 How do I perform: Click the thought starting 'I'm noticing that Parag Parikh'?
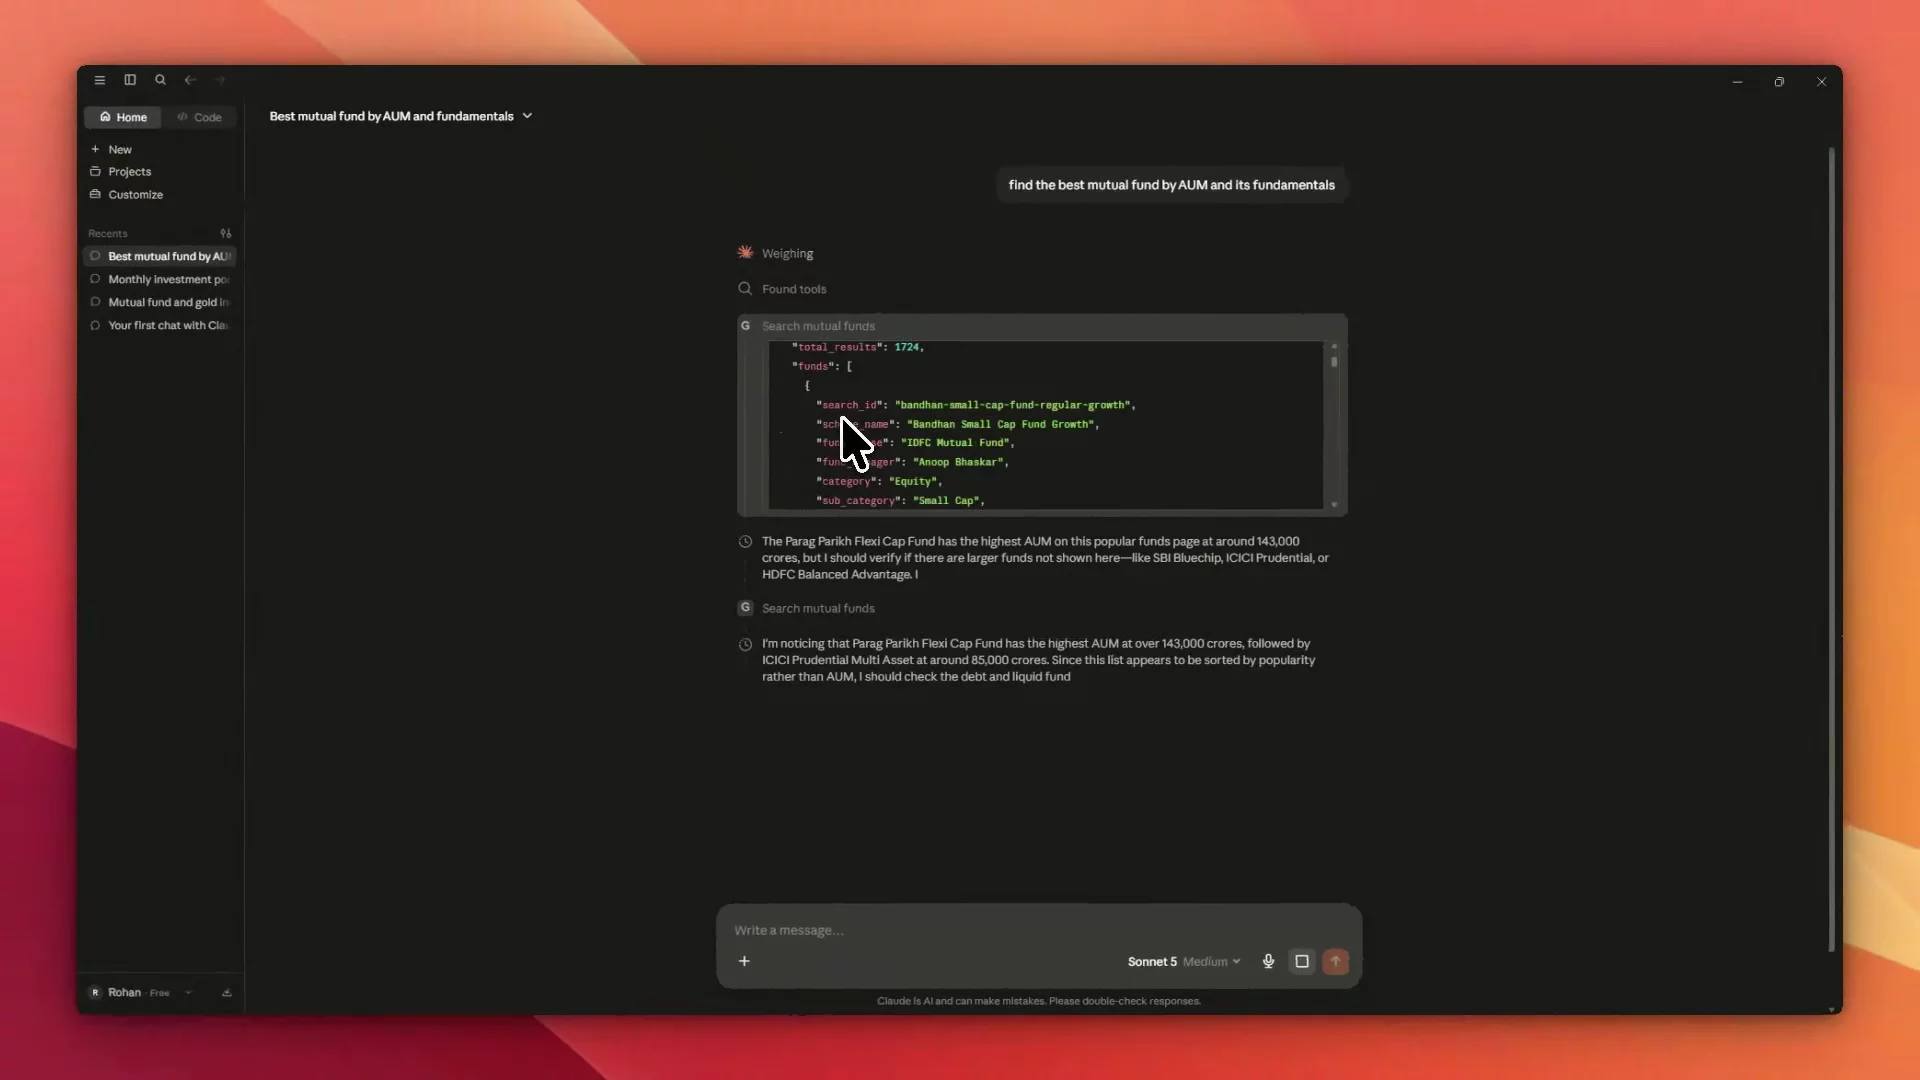point(1039,660)
